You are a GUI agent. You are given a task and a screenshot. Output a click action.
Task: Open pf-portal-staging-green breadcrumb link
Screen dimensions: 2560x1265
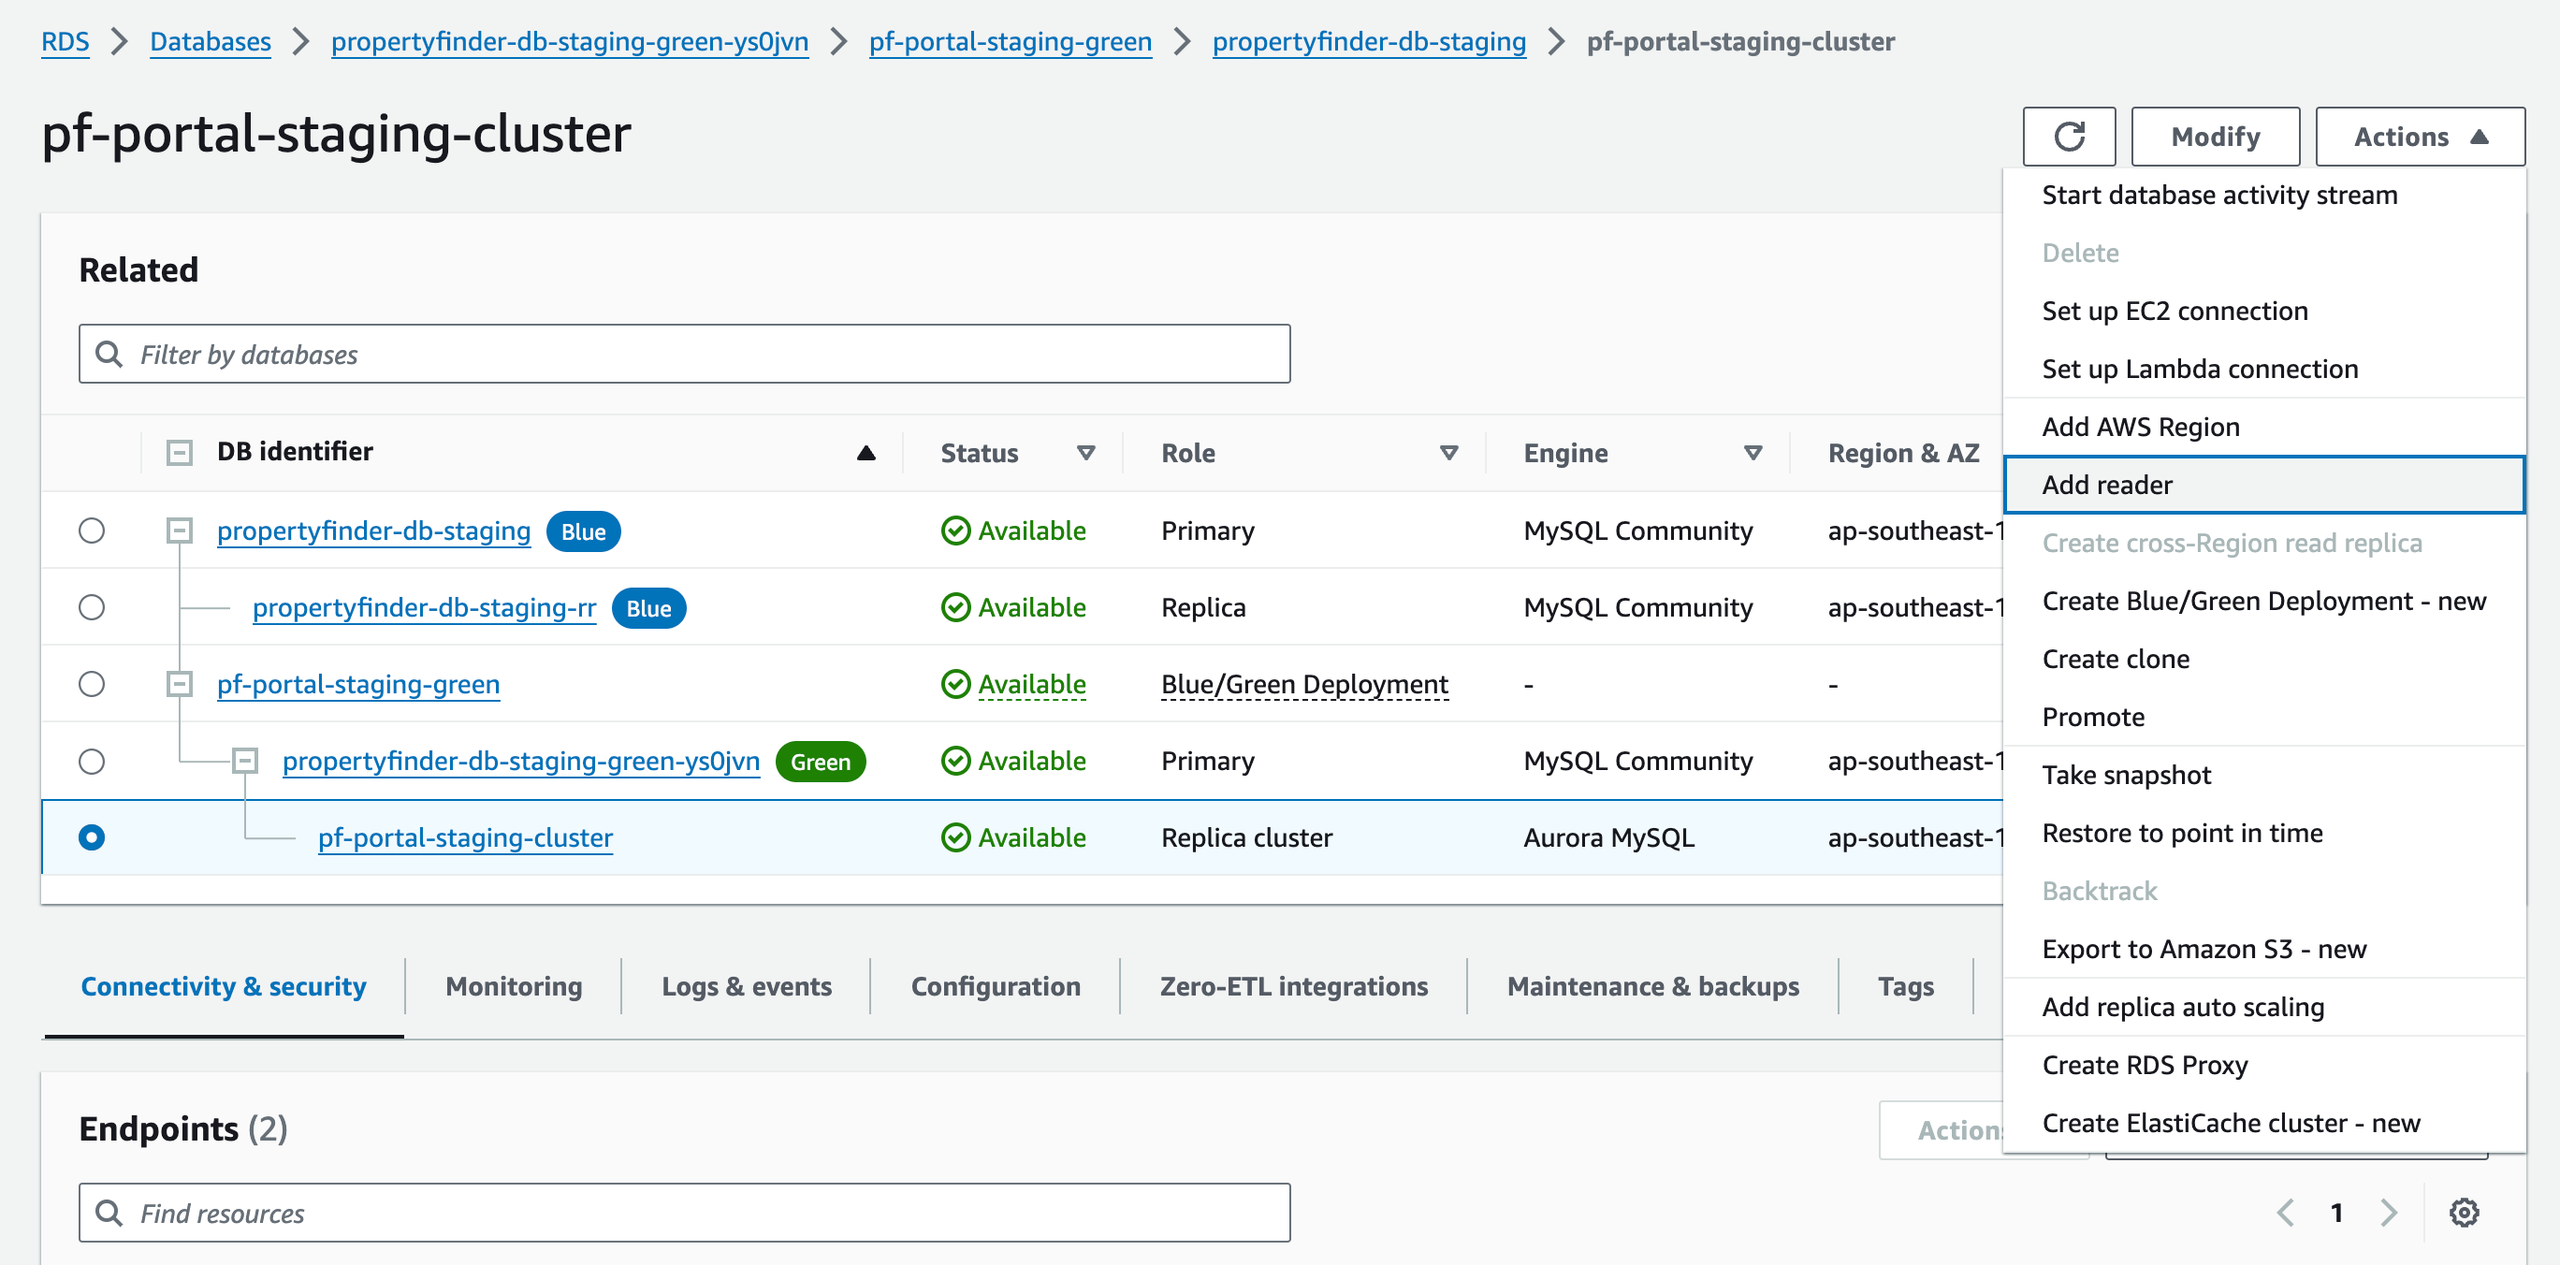click(x=1010, y=41)
